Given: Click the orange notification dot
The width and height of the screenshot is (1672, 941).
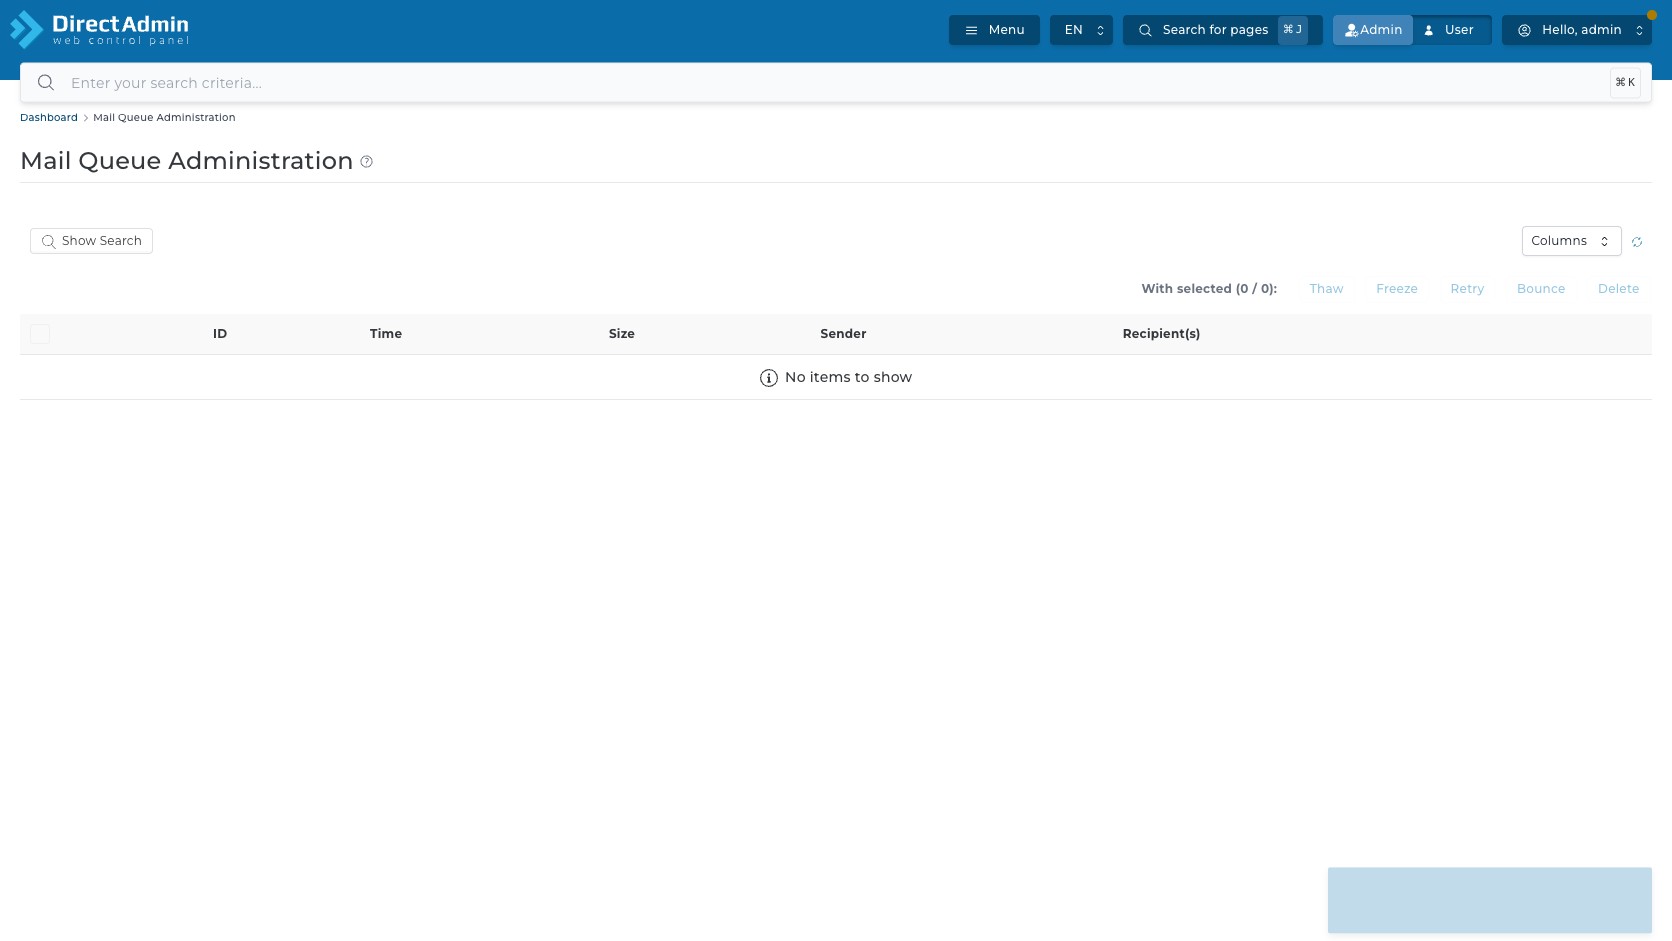Looking at the screenshot, I should [1652, 15].
